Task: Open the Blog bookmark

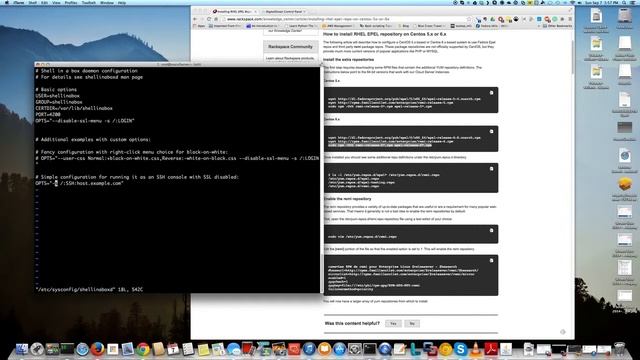Action: click(403, 26)
